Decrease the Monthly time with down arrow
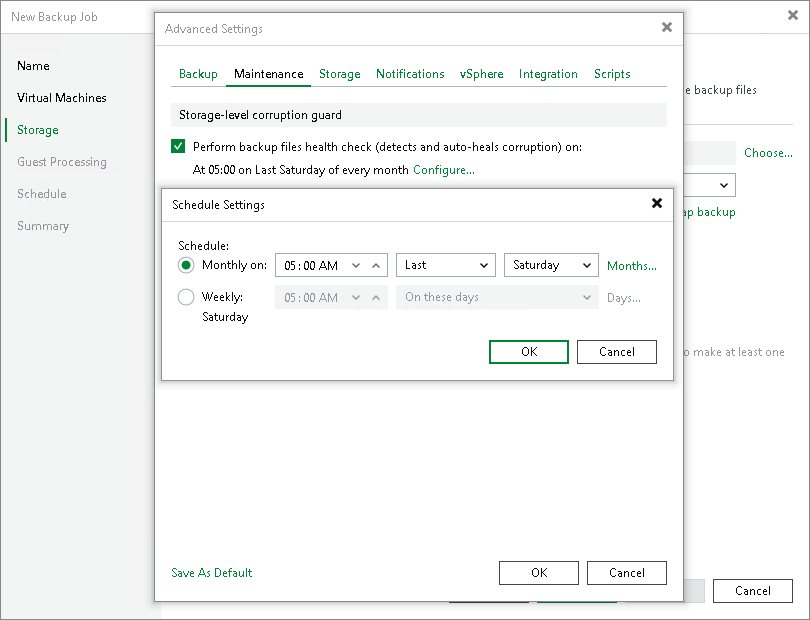 click(356, 266)
